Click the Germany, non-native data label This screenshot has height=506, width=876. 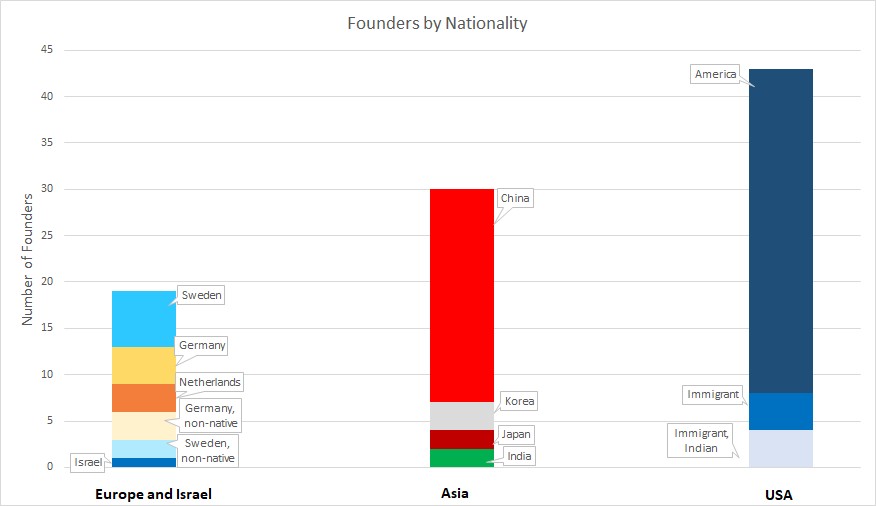pos(210,416)
